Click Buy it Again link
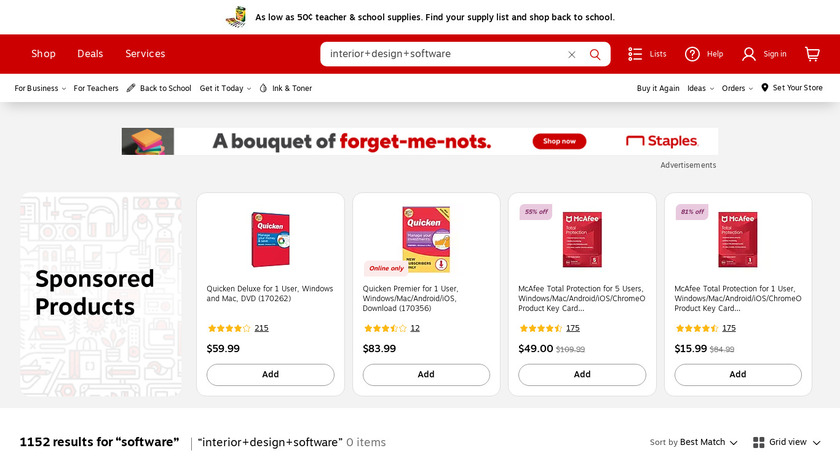Viewport: 840px width, 472px height. tap(658, 88)
